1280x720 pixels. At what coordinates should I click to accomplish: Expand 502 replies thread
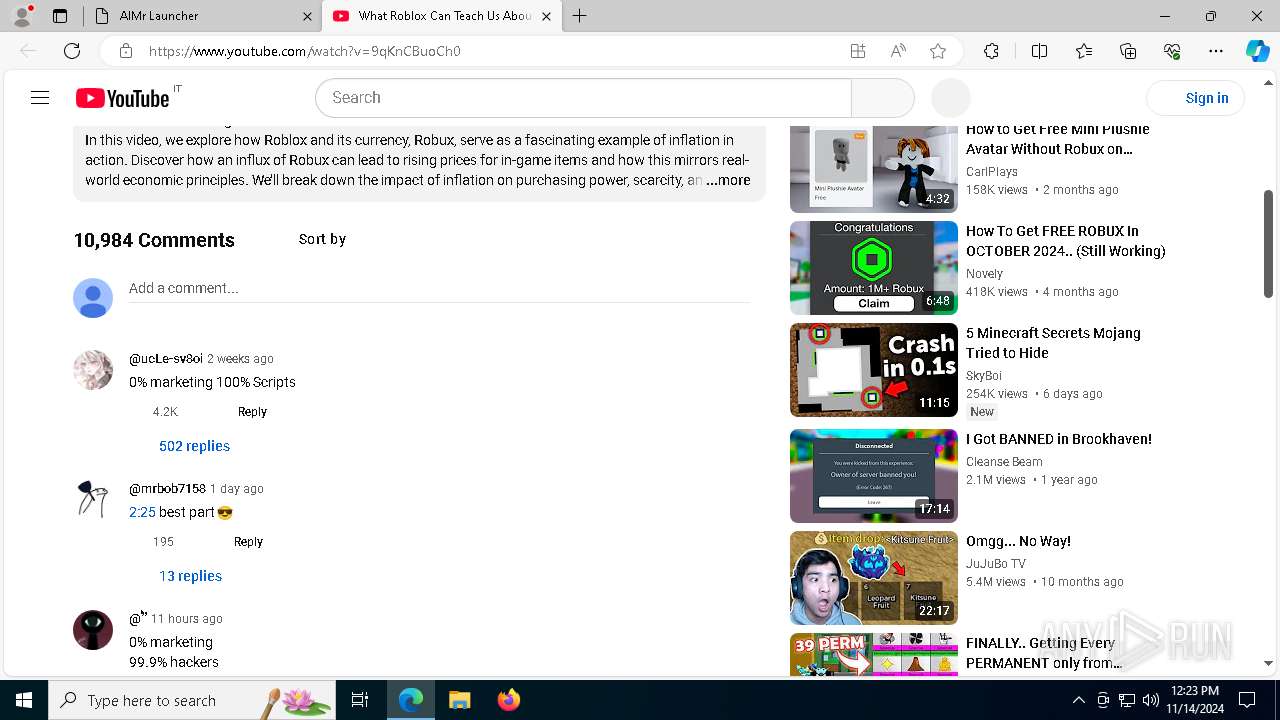pos(194,446)
